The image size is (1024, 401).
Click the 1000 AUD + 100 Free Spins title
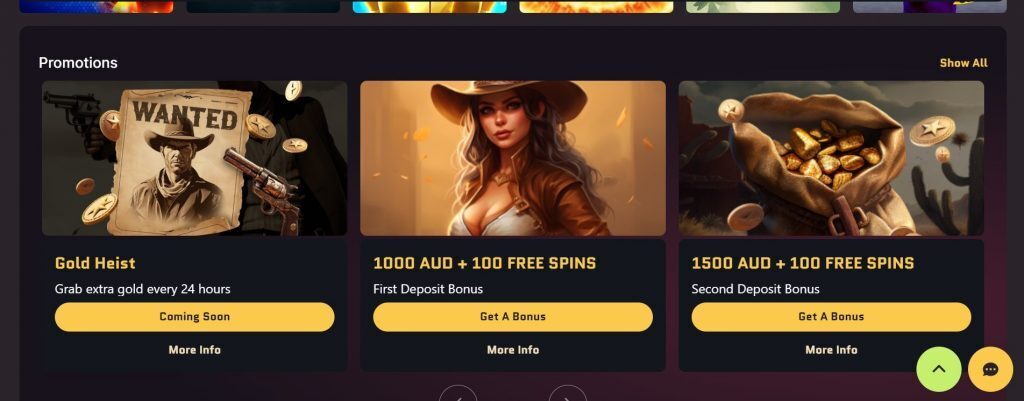click(x=485, y=263)
